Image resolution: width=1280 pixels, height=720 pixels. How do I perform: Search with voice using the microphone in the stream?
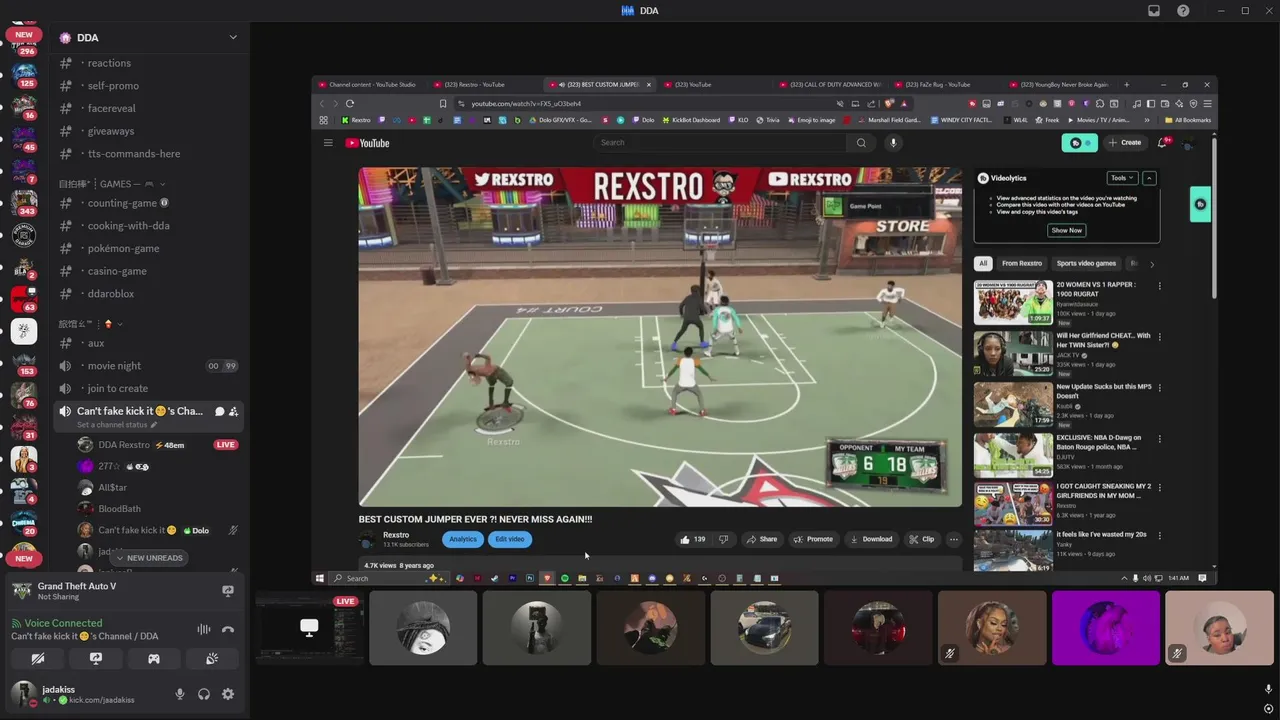[893, 143]
